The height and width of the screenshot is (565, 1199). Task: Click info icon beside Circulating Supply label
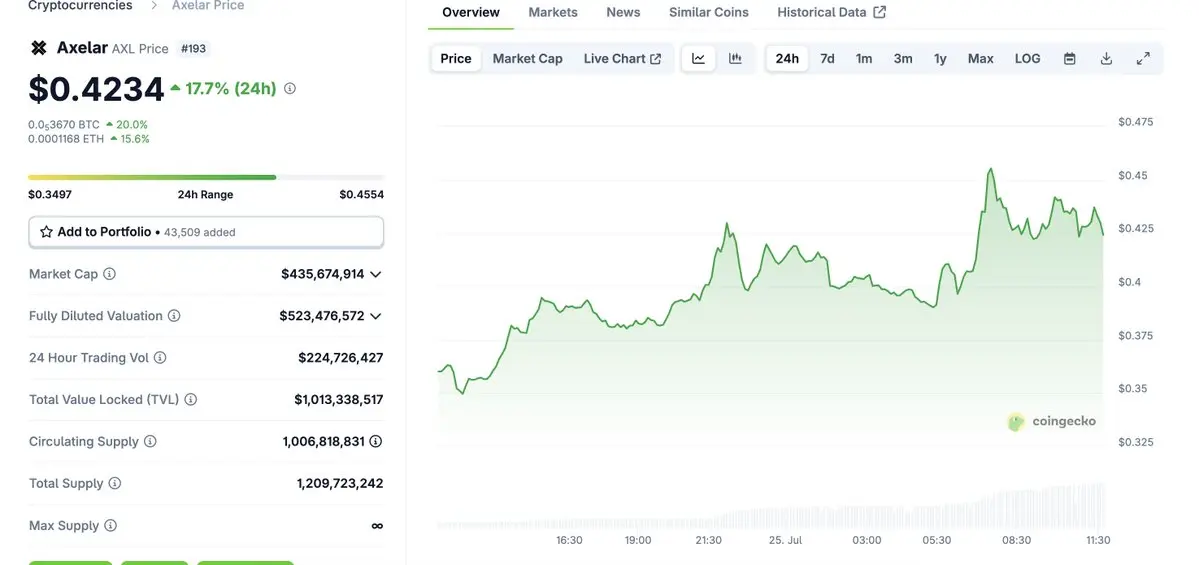pyautogui.click(x=150, y=441)
